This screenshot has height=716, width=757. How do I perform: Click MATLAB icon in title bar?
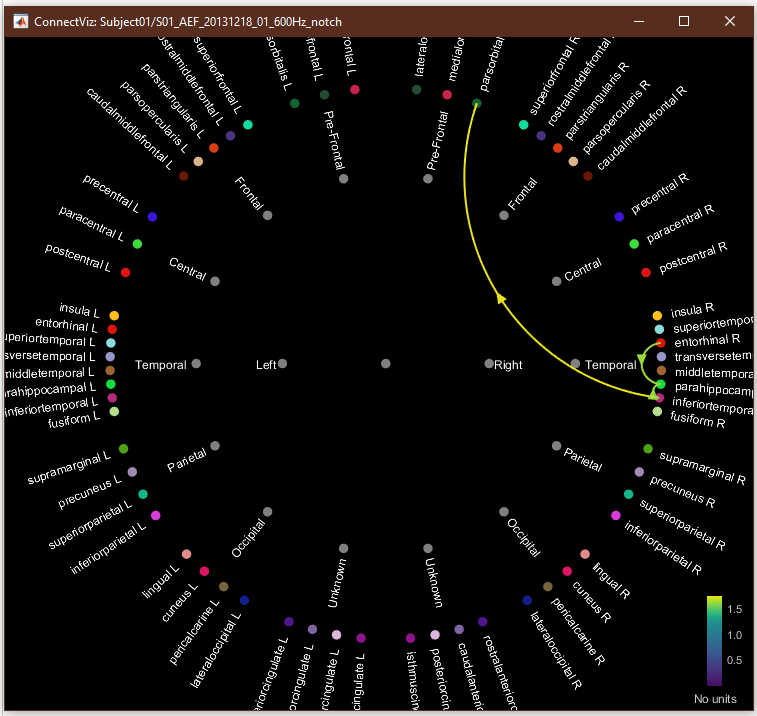(x=19, y=21)
